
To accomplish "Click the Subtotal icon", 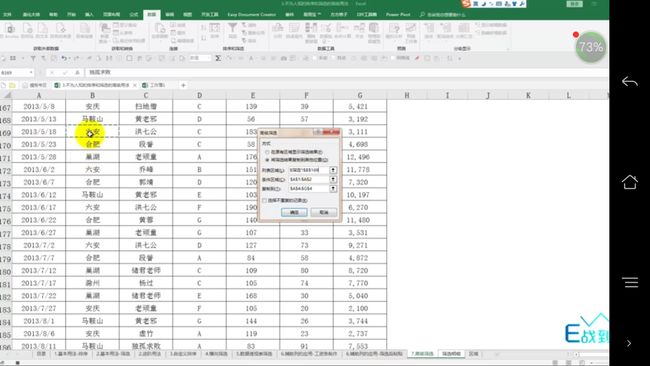I will point(463,28).
